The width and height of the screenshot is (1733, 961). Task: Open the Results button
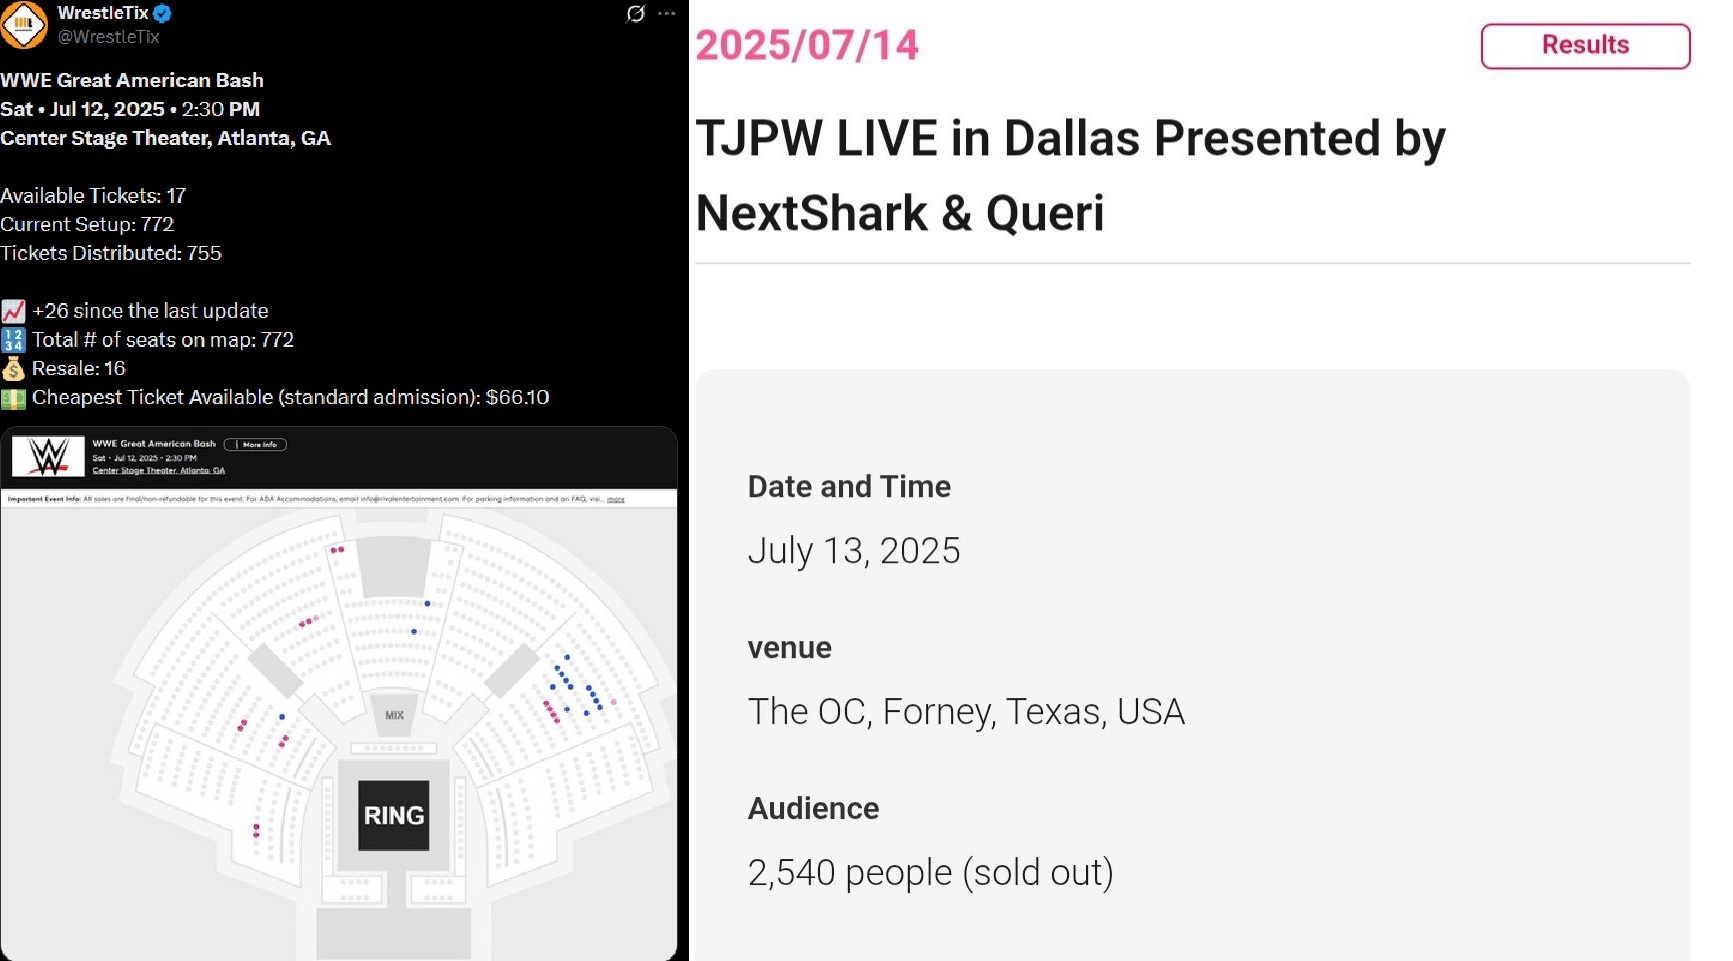point(1585,46)
